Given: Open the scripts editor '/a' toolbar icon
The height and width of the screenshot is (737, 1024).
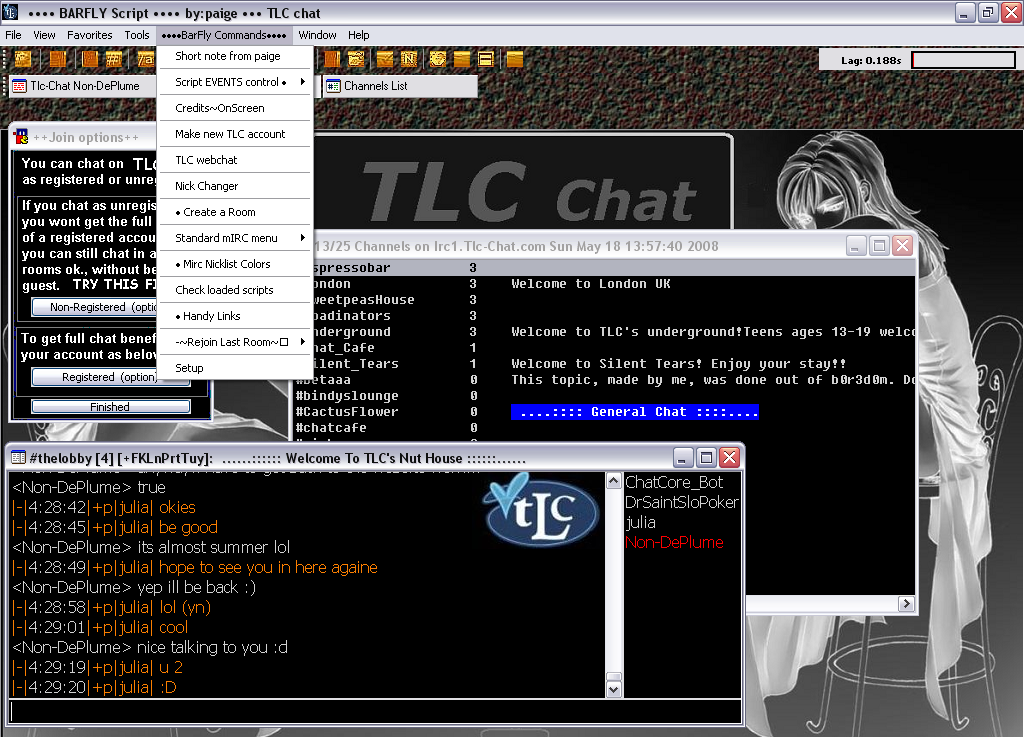Looking at the screenshot, I should coord(146,59).
